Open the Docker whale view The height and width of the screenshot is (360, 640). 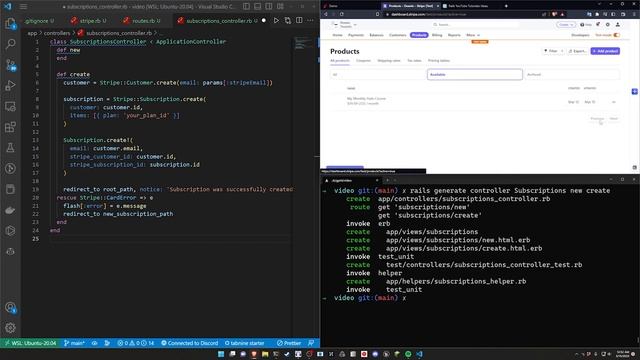coord(11,210)
